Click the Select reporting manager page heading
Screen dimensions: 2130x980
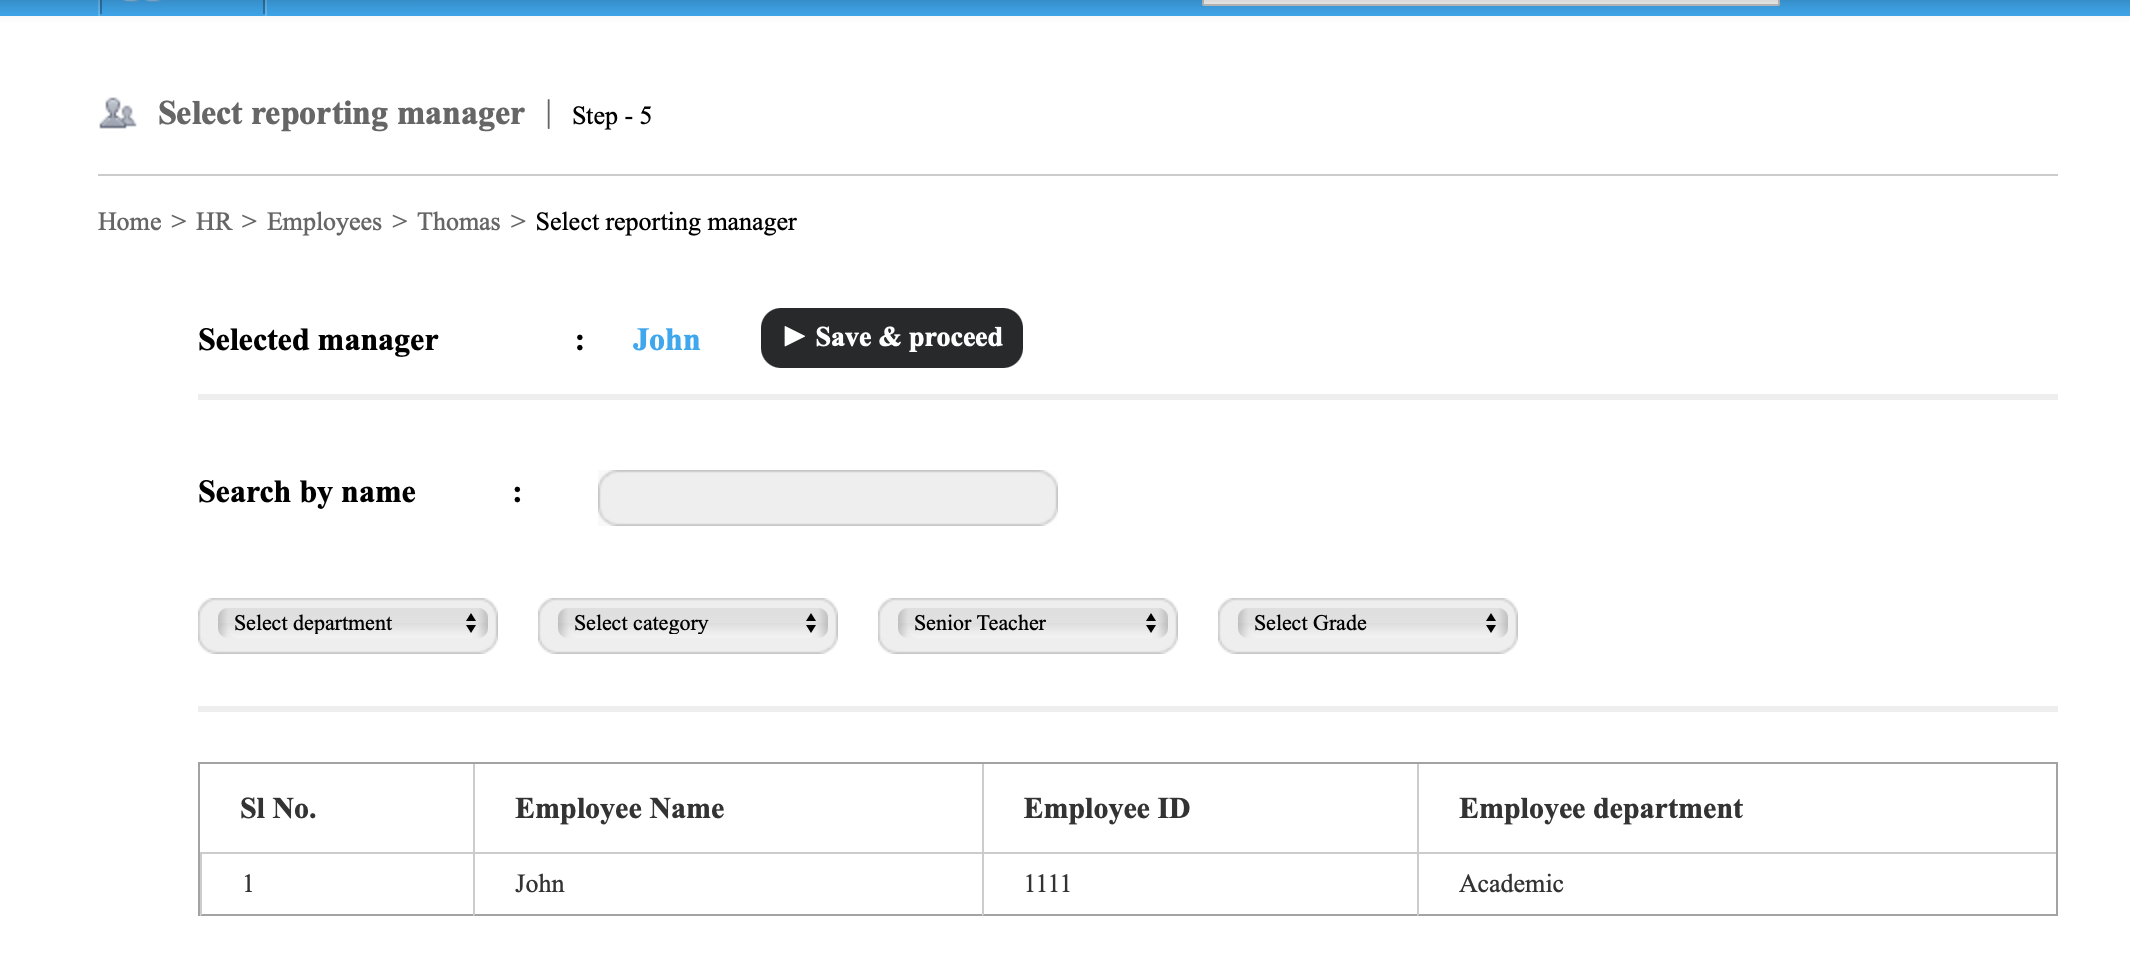341,114
